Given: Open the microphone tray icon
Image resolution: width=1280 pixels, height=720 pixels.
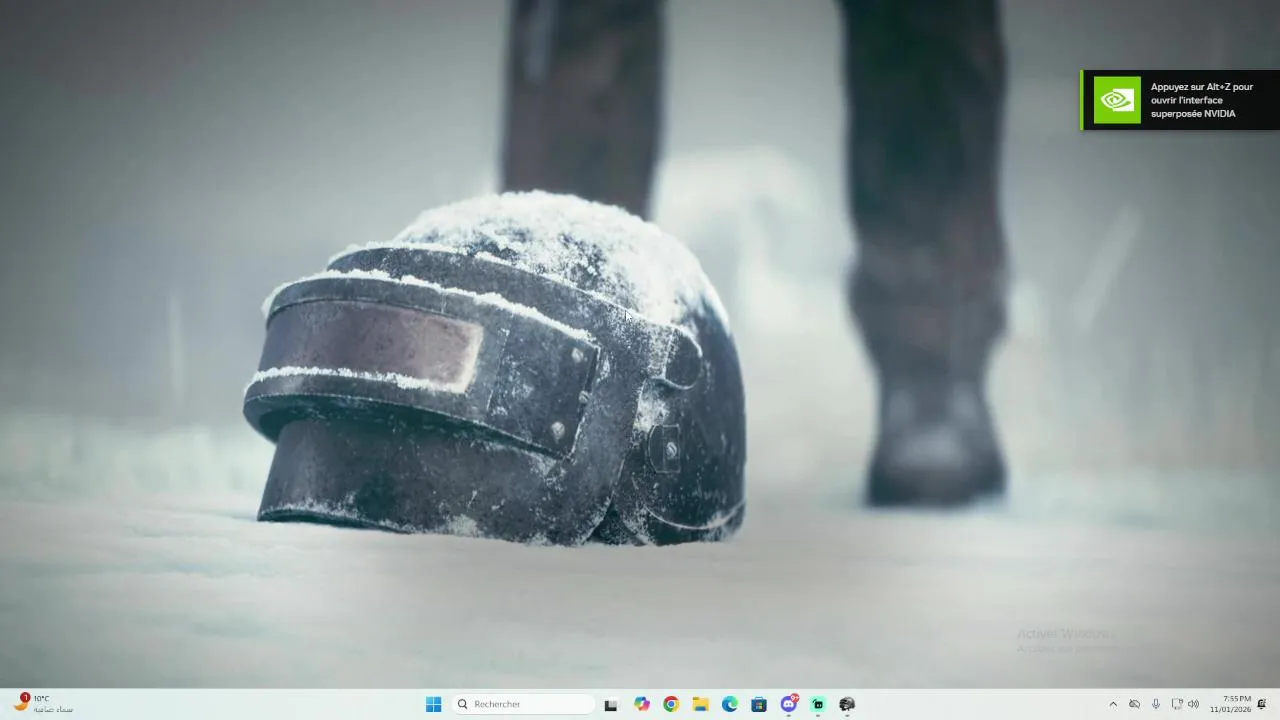Looking at the screenshot, I should (1156, 704).
